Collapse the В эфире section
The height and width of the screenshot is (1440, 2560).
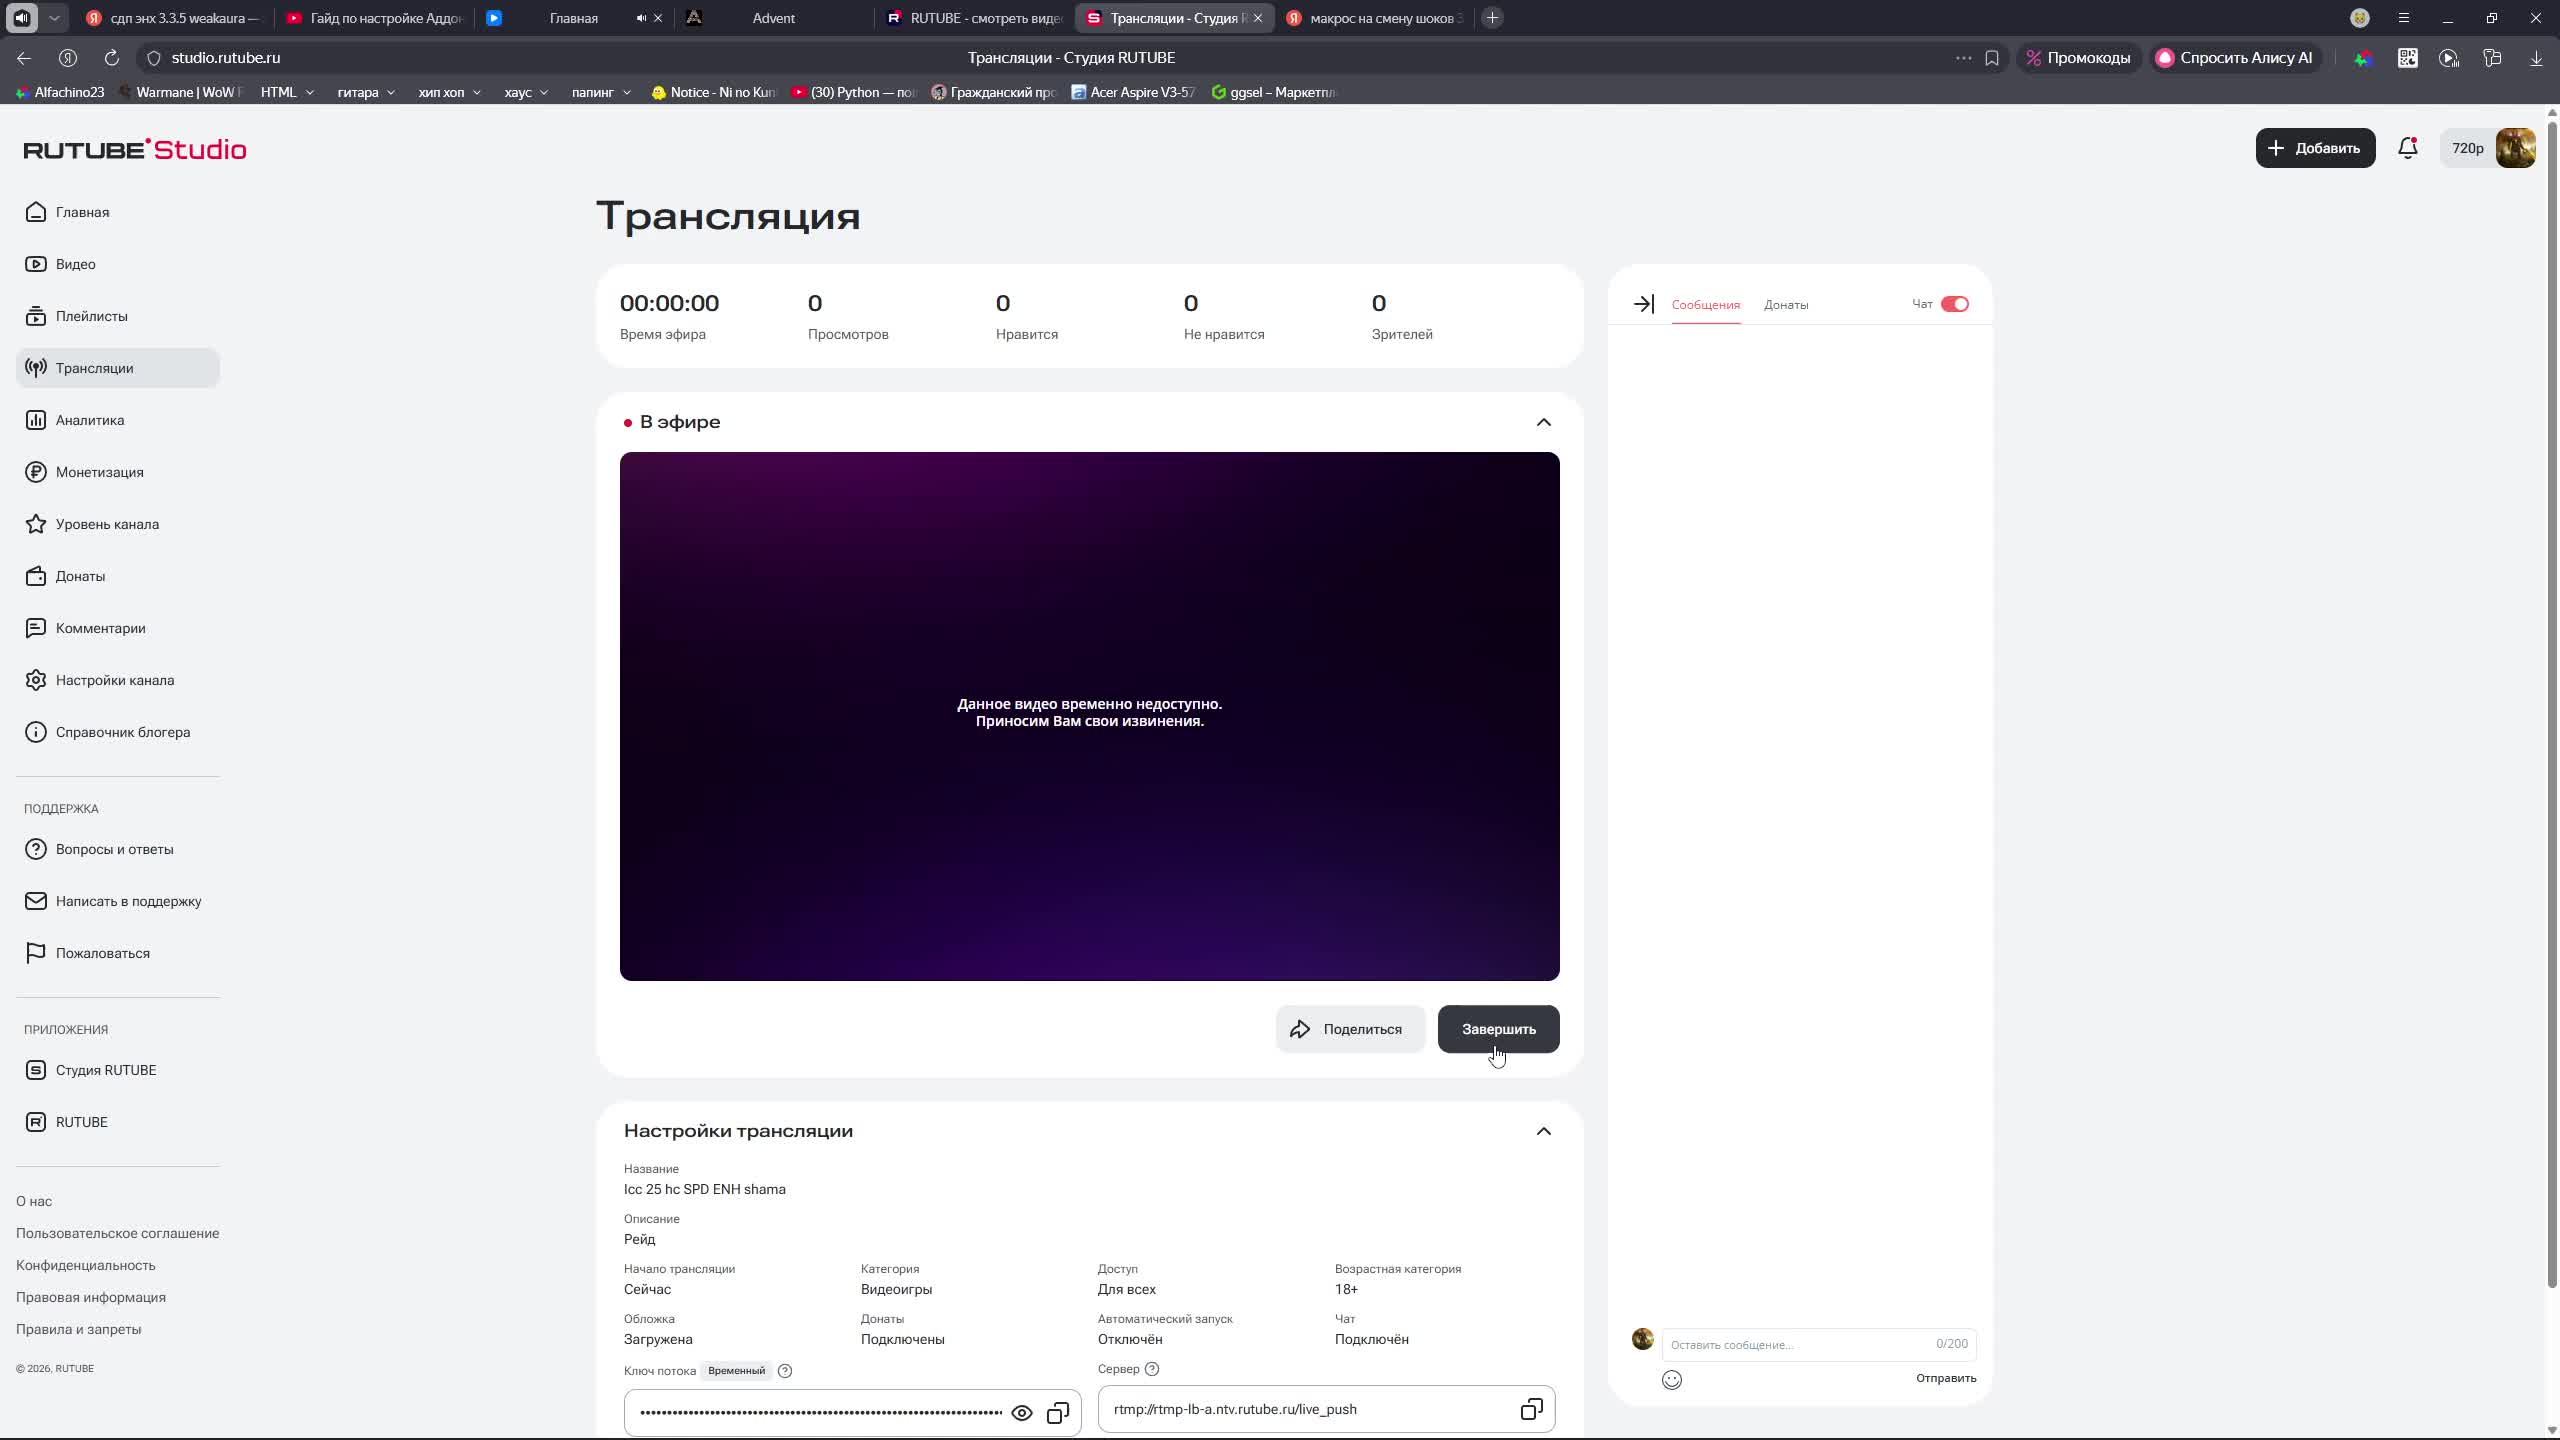point(1543,422)
